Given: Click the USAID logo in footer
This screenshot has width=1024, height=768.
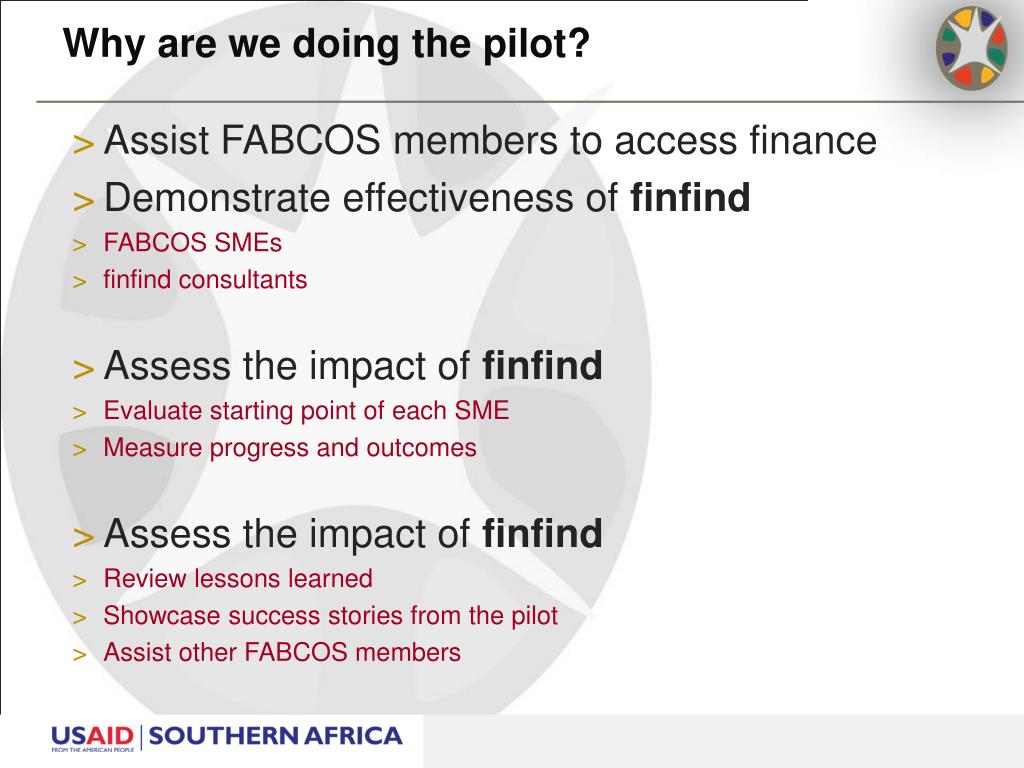Looking at the screenshot, I should point(92,738).
